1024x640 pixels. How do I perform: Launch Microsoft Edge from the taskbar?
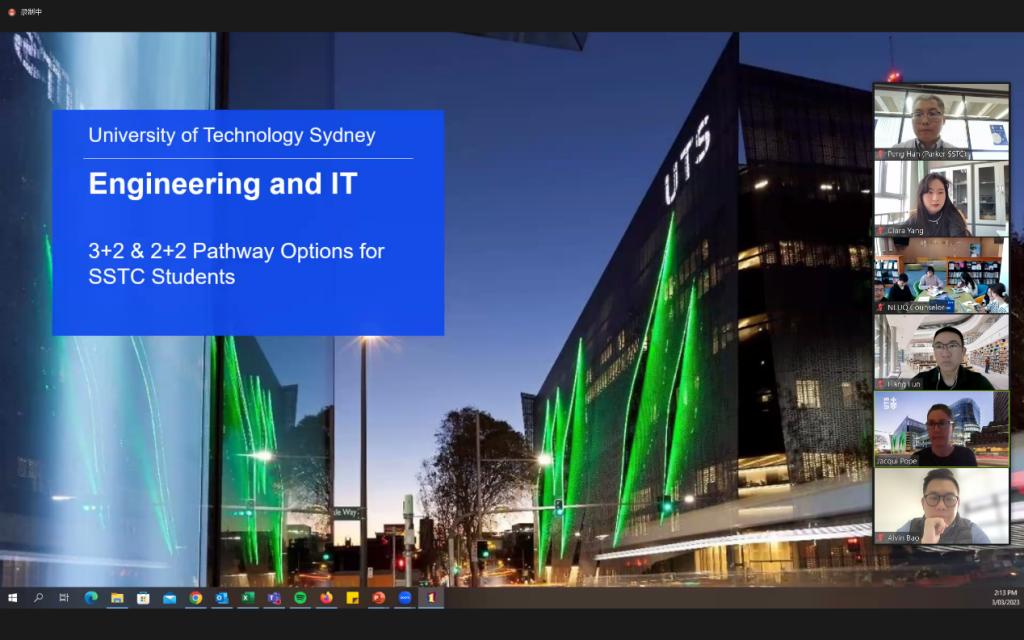pyautogui.click(x=91, y=598)
